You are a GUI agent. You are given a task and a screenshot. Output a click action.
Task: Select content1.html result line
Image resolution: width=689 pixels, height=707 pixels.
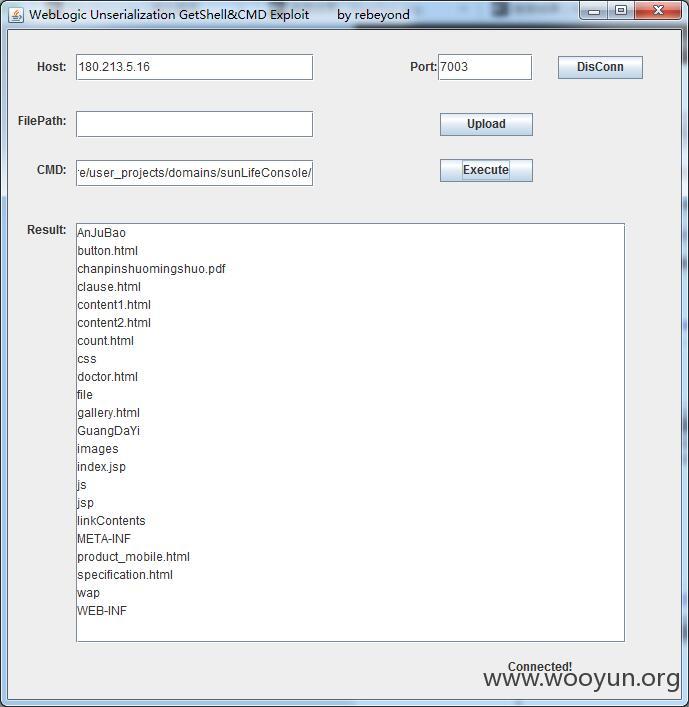point(114,305)
